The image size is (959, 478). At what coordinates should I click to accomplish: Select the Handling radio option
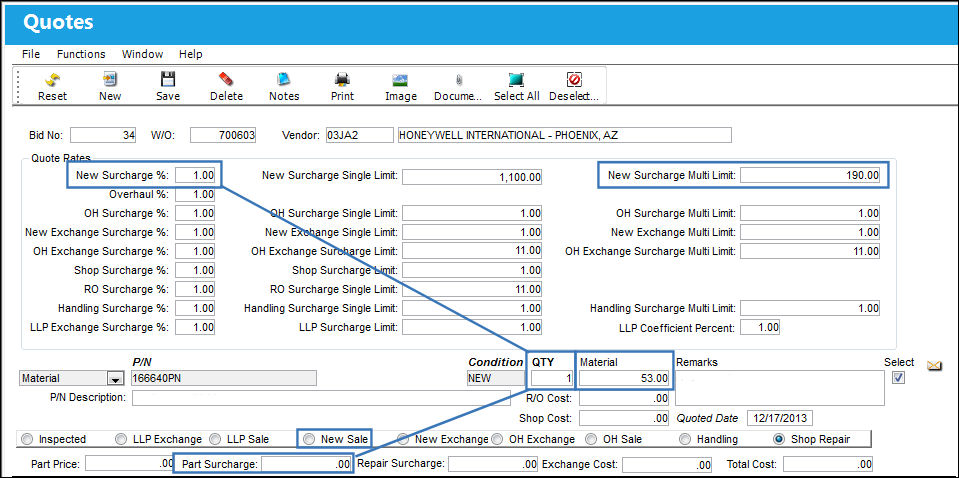[x=685, y=439]
